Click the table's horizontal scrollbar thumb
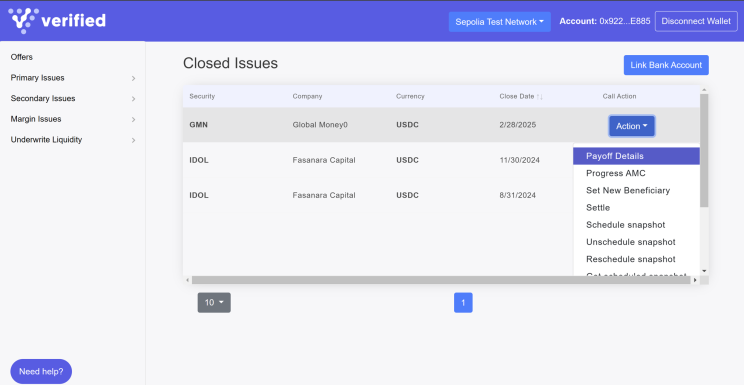 click(441, 280)
